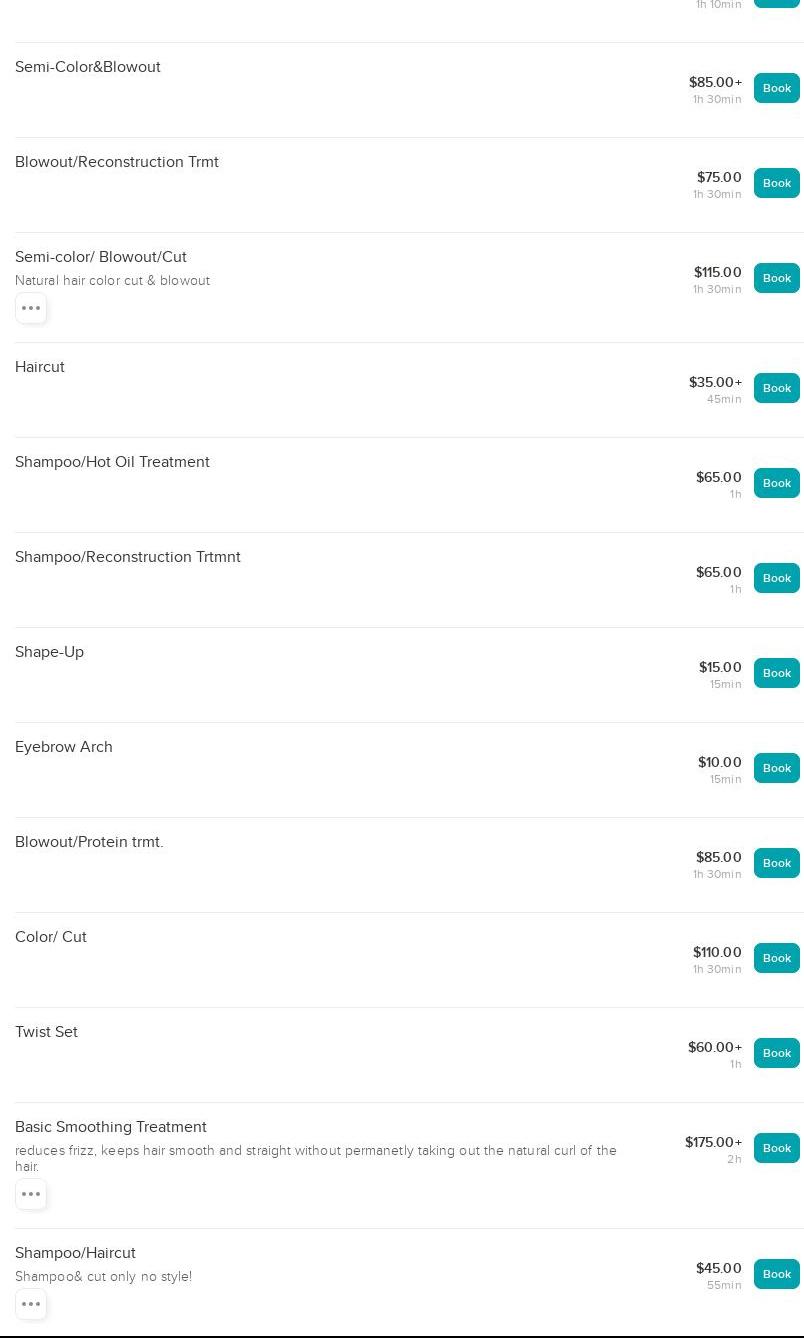
Task: Book the $35.00+ Haircut
Action: click(776, 388)
